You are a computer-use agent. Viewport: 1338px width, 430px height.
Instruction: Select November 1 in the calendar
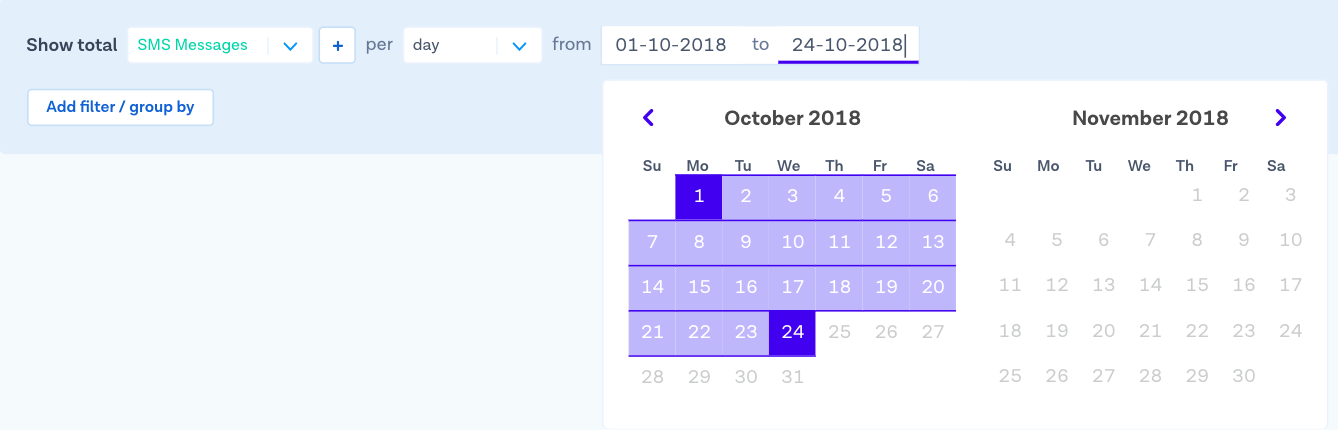pos(1197,196)
